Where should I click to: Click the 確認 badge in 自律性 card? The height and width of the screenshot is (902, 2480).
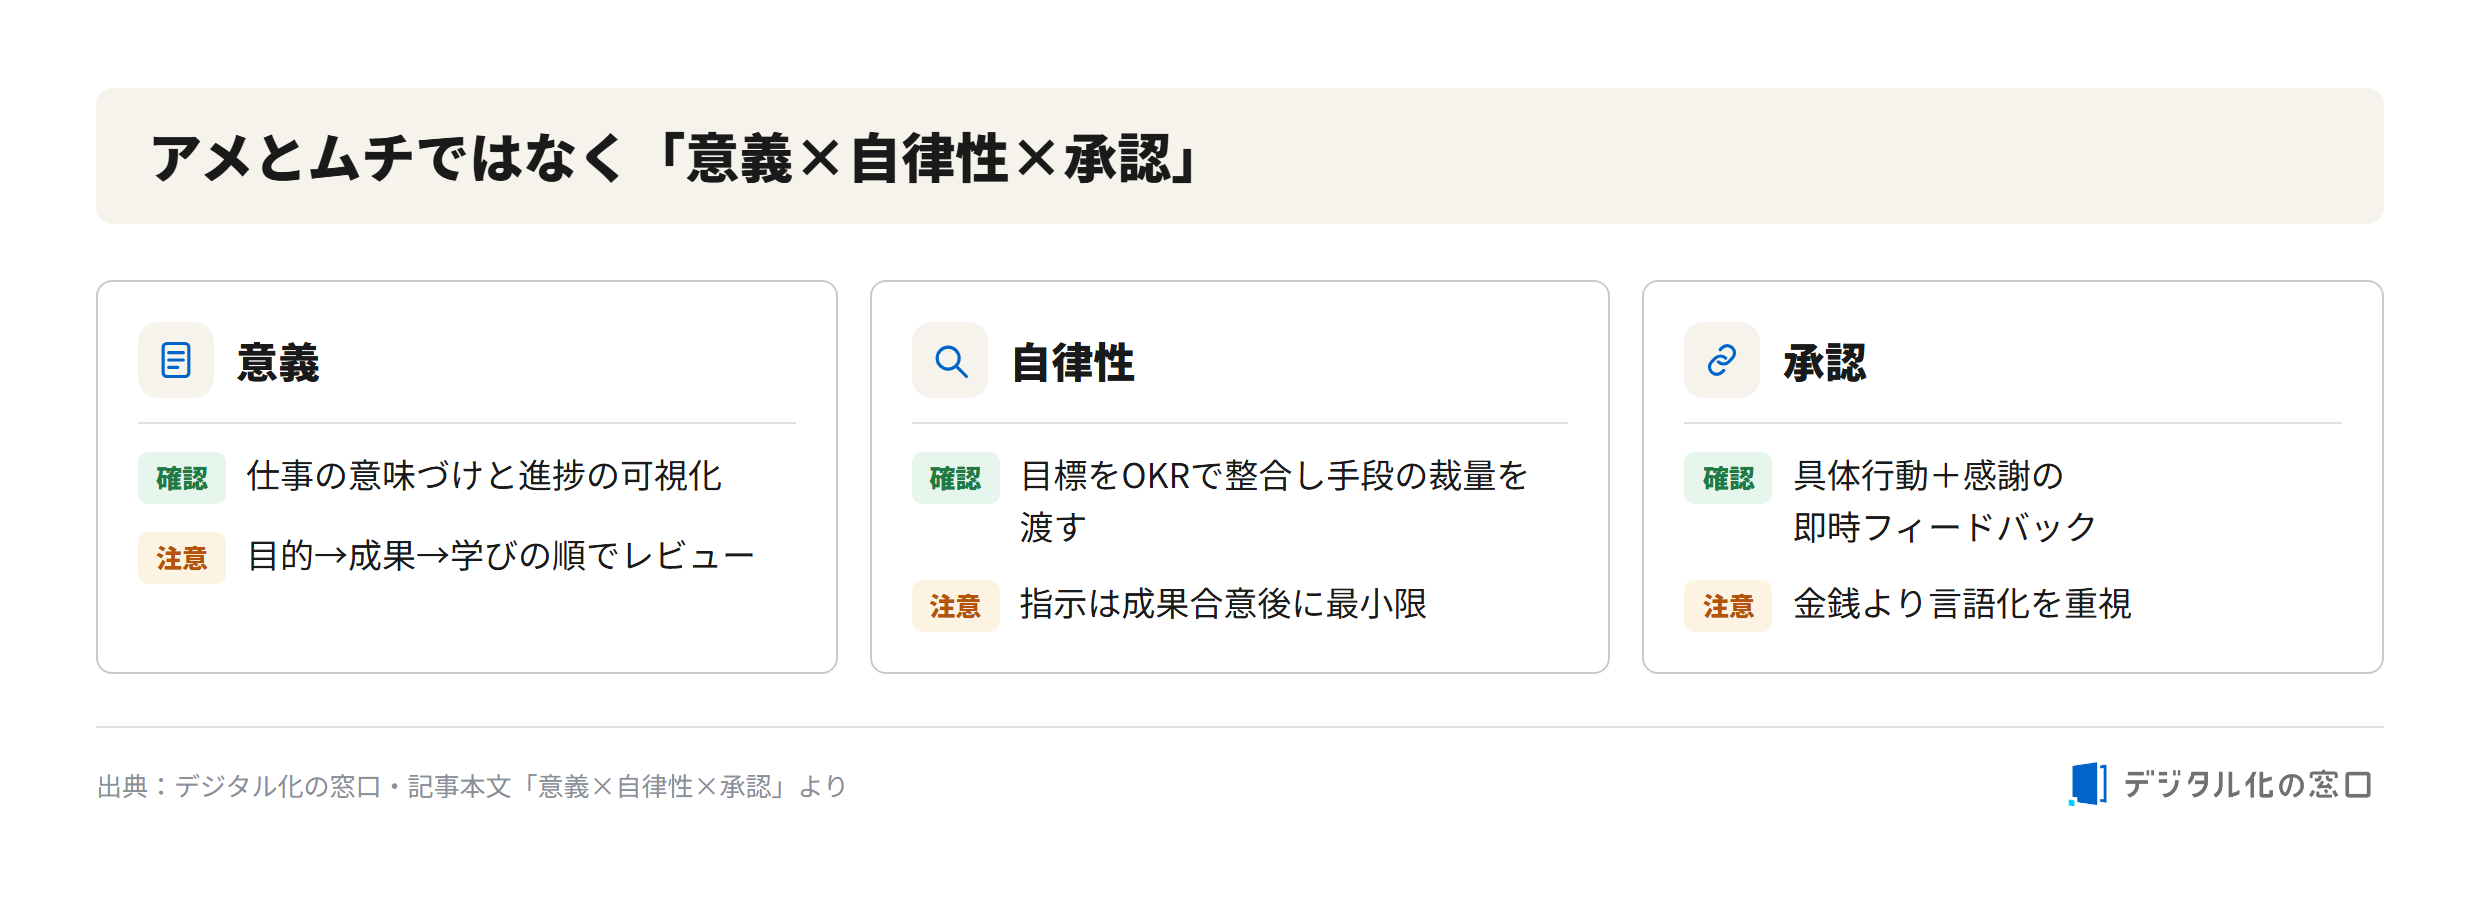956,478
